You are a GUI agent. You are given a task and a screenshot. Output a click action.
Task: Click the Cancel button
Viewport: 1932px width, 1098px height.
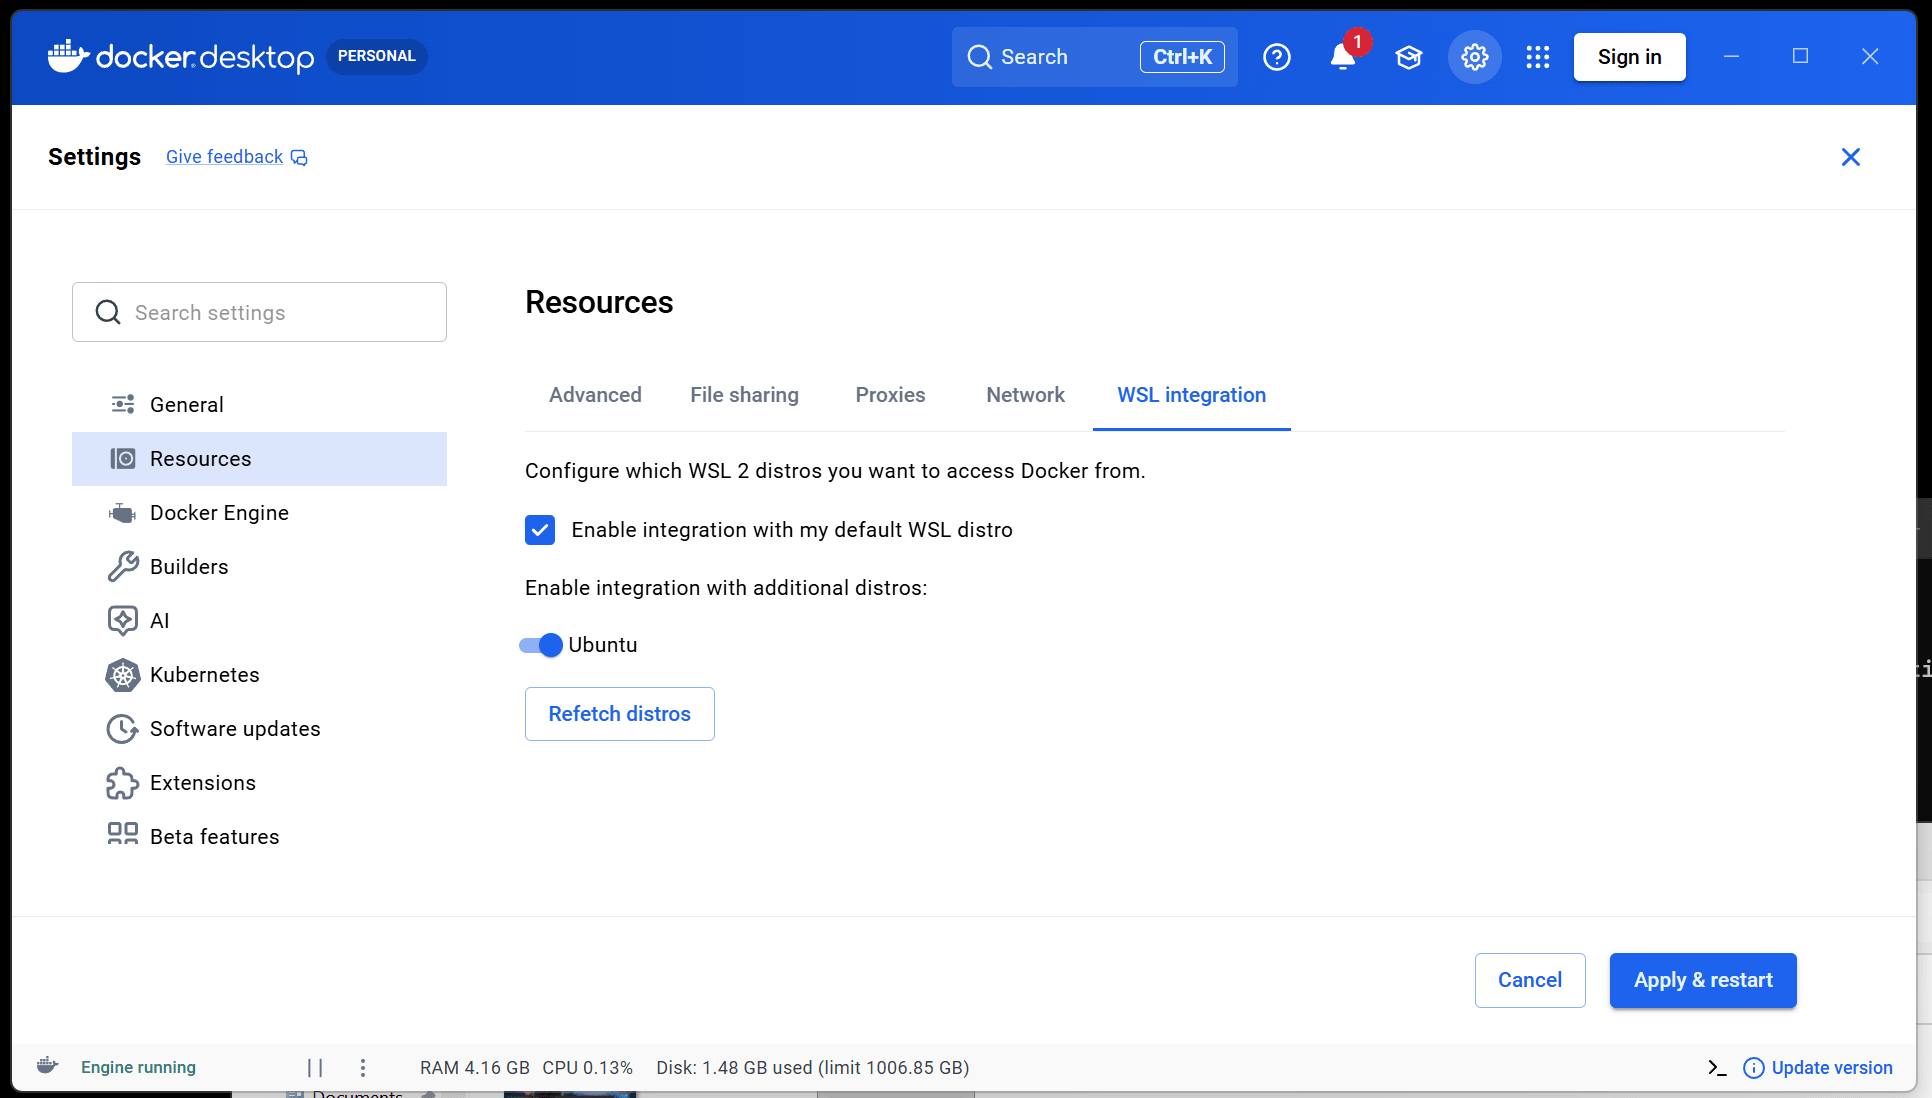(1529, 980)
